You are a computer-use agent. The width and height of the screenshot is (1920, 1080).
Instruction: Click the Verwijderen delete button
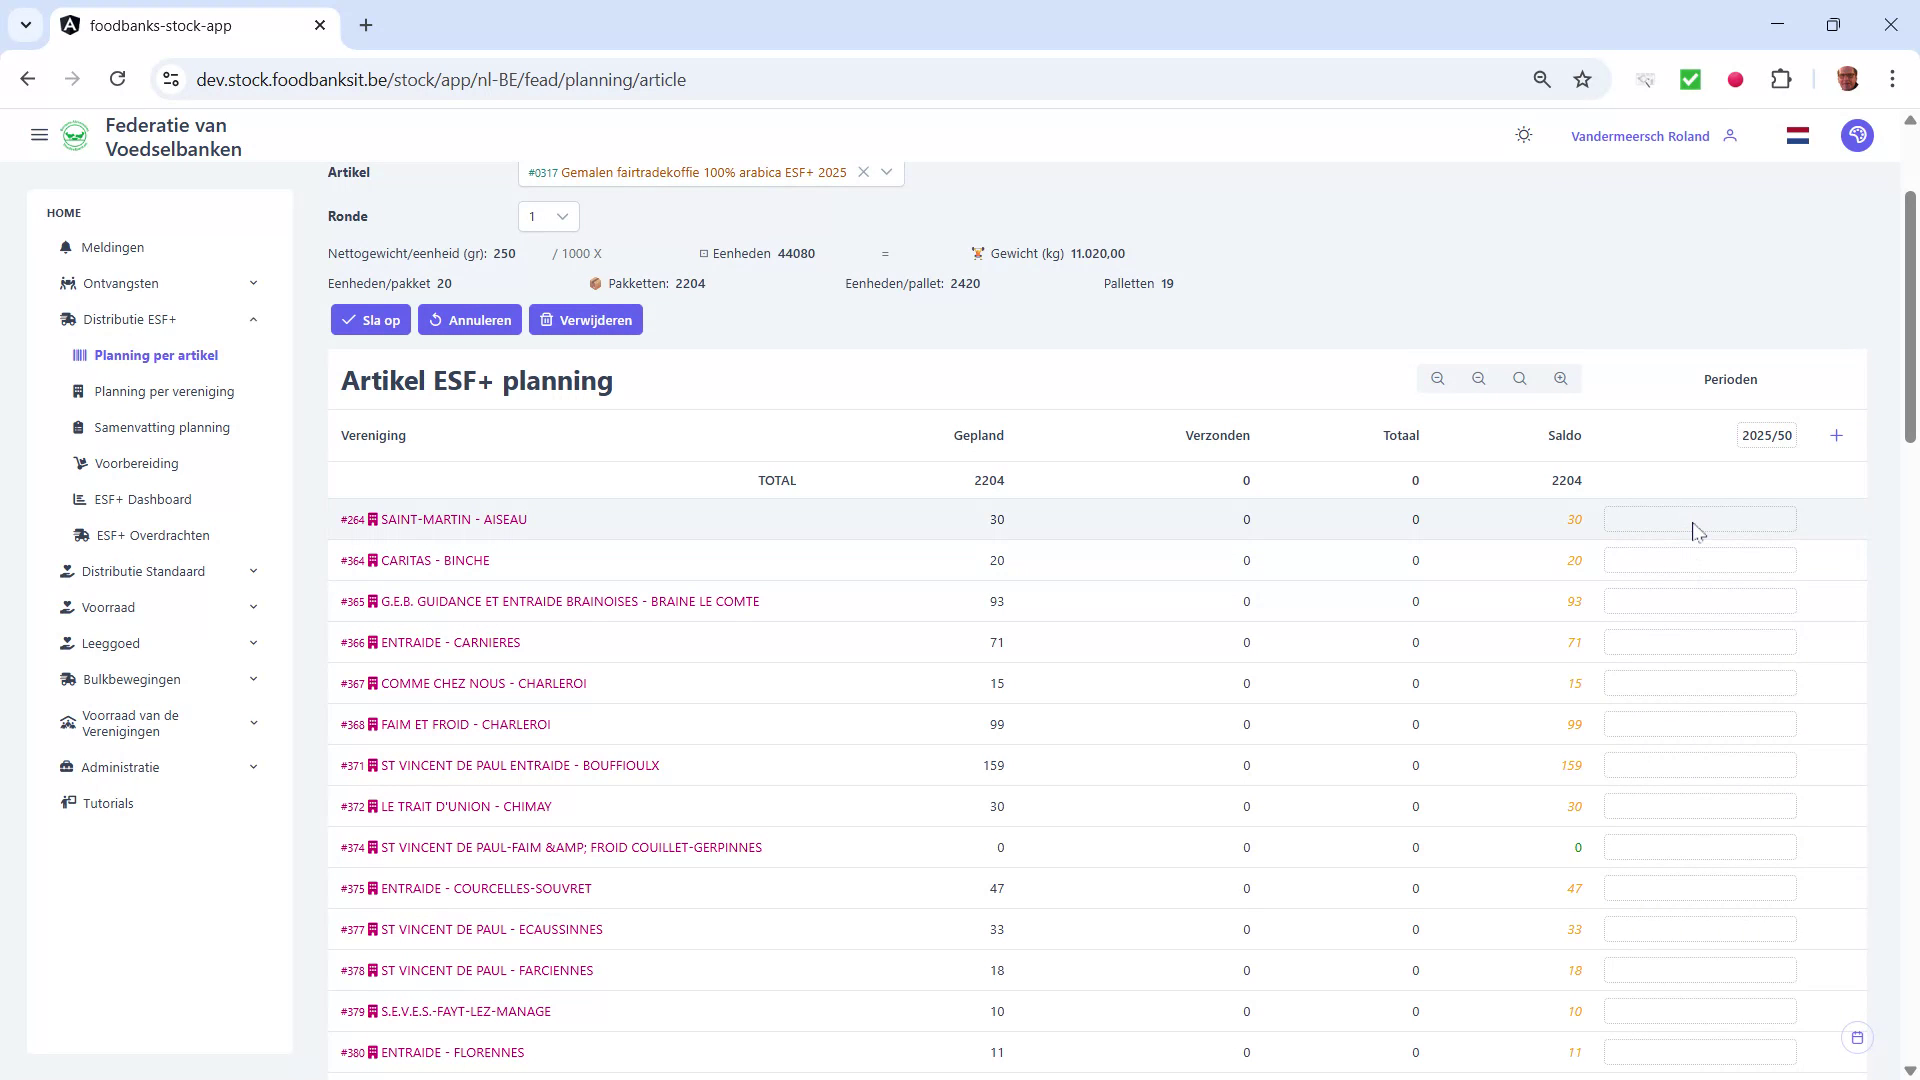[x=585, y=320]
